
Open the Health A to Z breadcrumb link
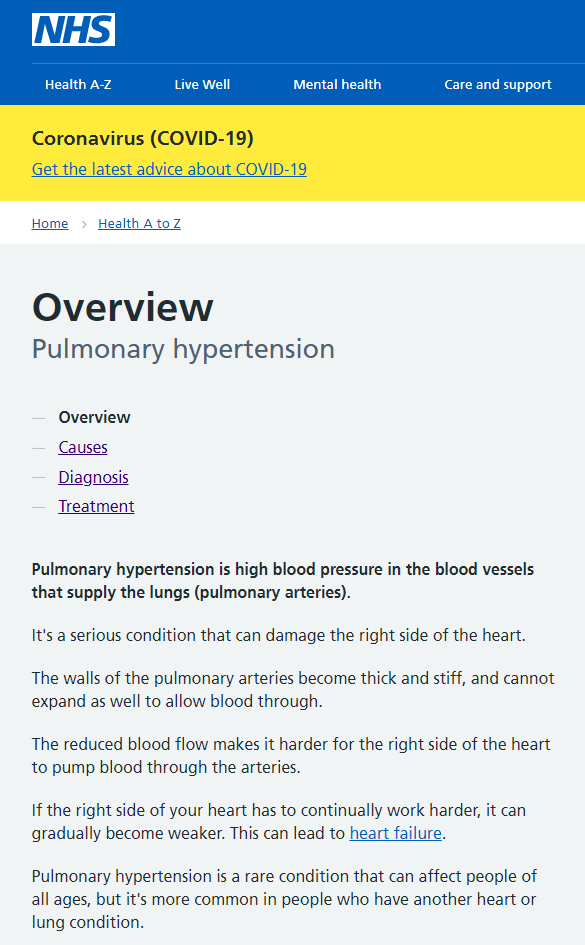point(139,224)
